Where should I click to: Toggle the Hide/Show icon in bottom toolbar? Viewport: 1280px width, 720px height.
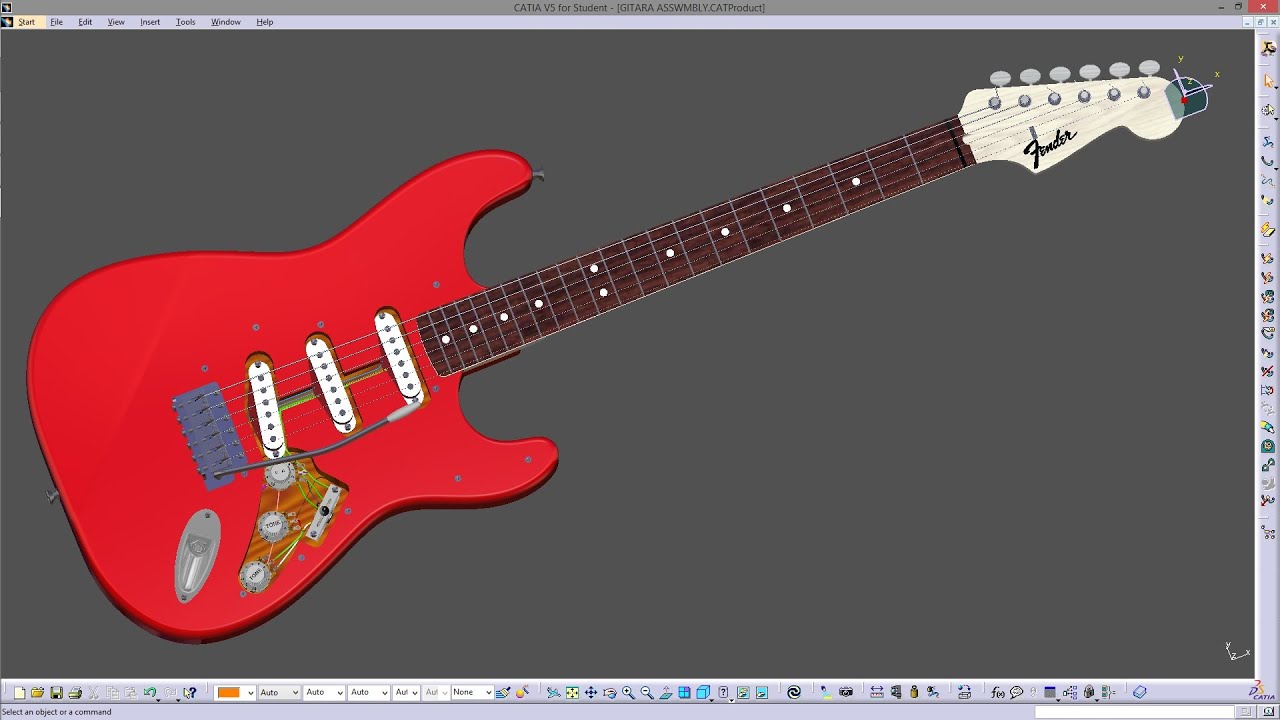743,692
